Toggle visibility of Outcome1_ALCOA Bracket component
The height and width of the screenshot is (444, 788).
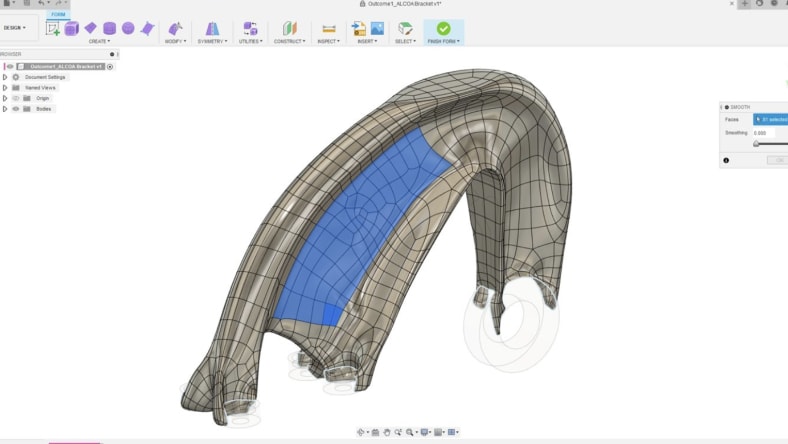(10, 66)
